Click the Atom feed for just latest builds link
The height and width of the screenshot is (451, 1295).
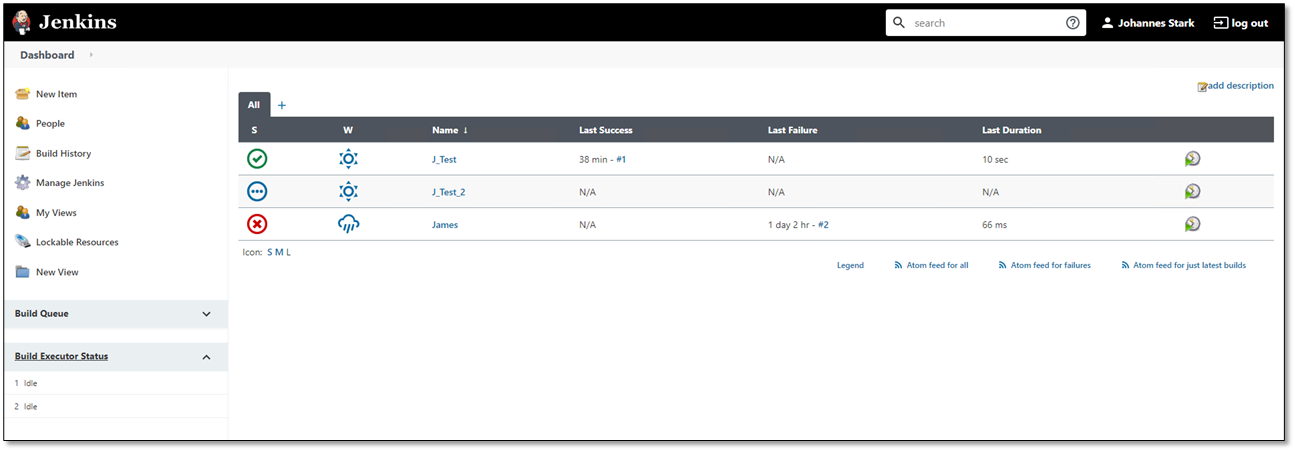pos(1189,265)
